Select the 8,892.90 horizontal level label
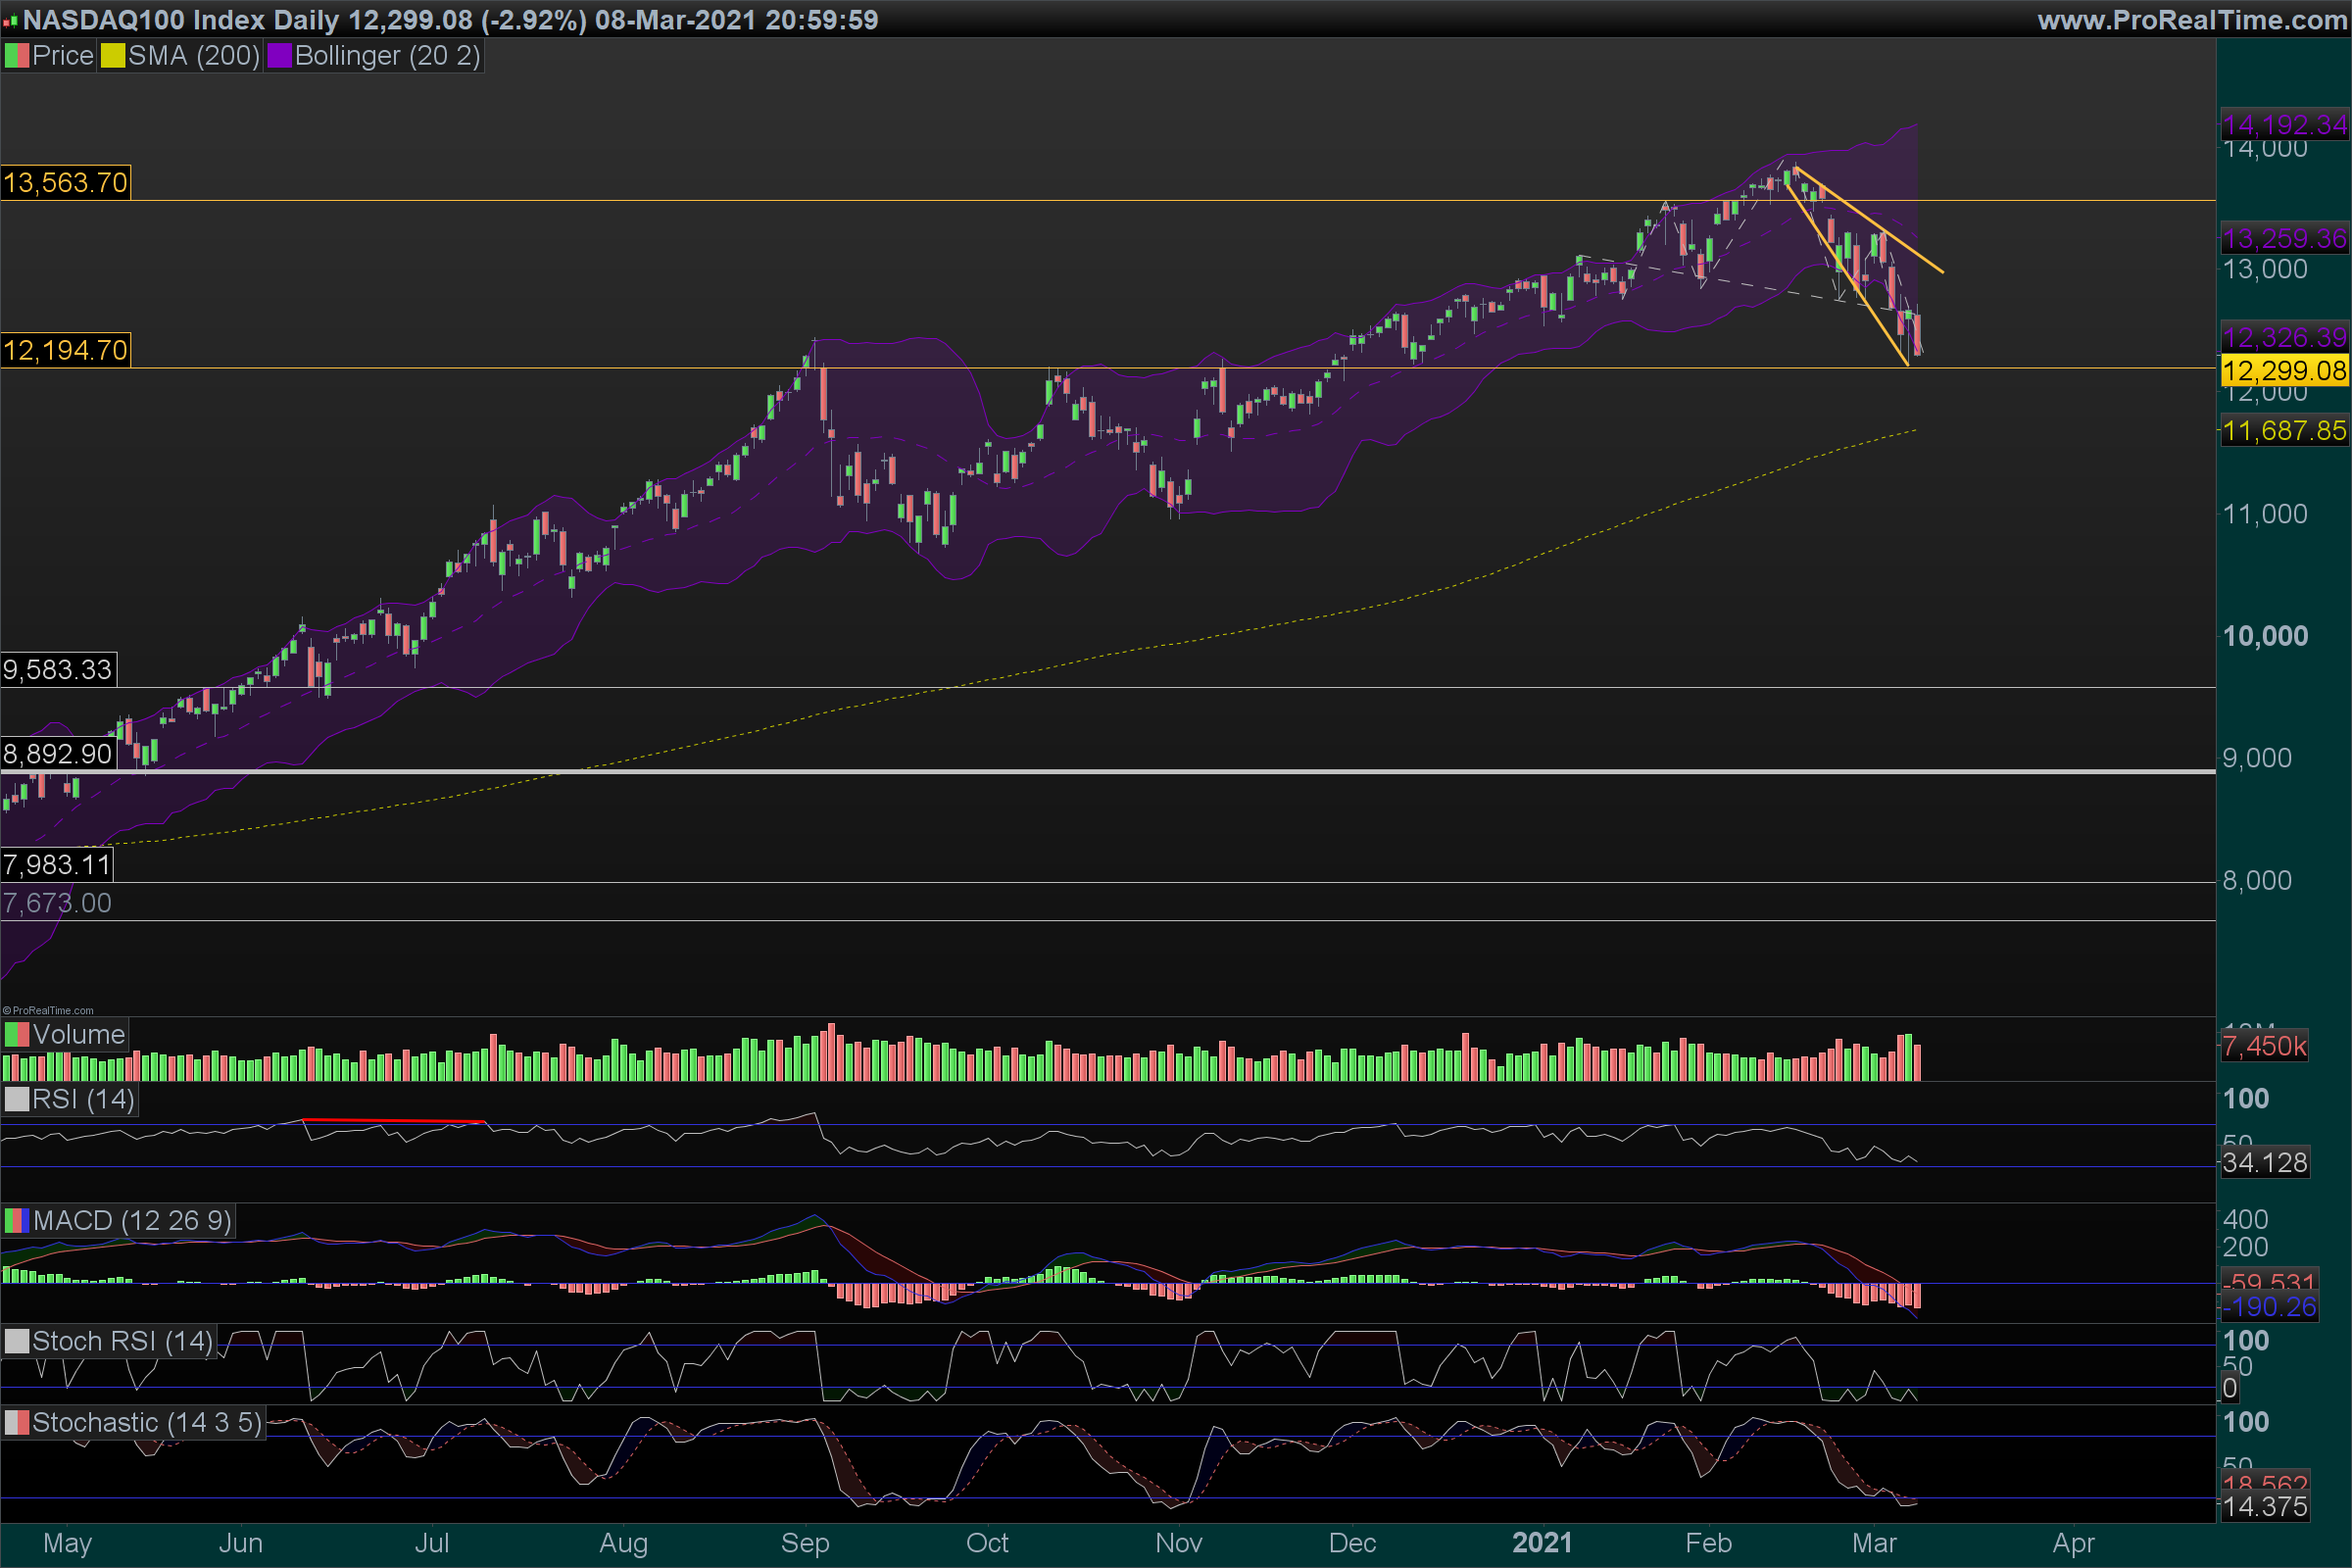This screenshot has width=2352, height=1568. [58, 753]
